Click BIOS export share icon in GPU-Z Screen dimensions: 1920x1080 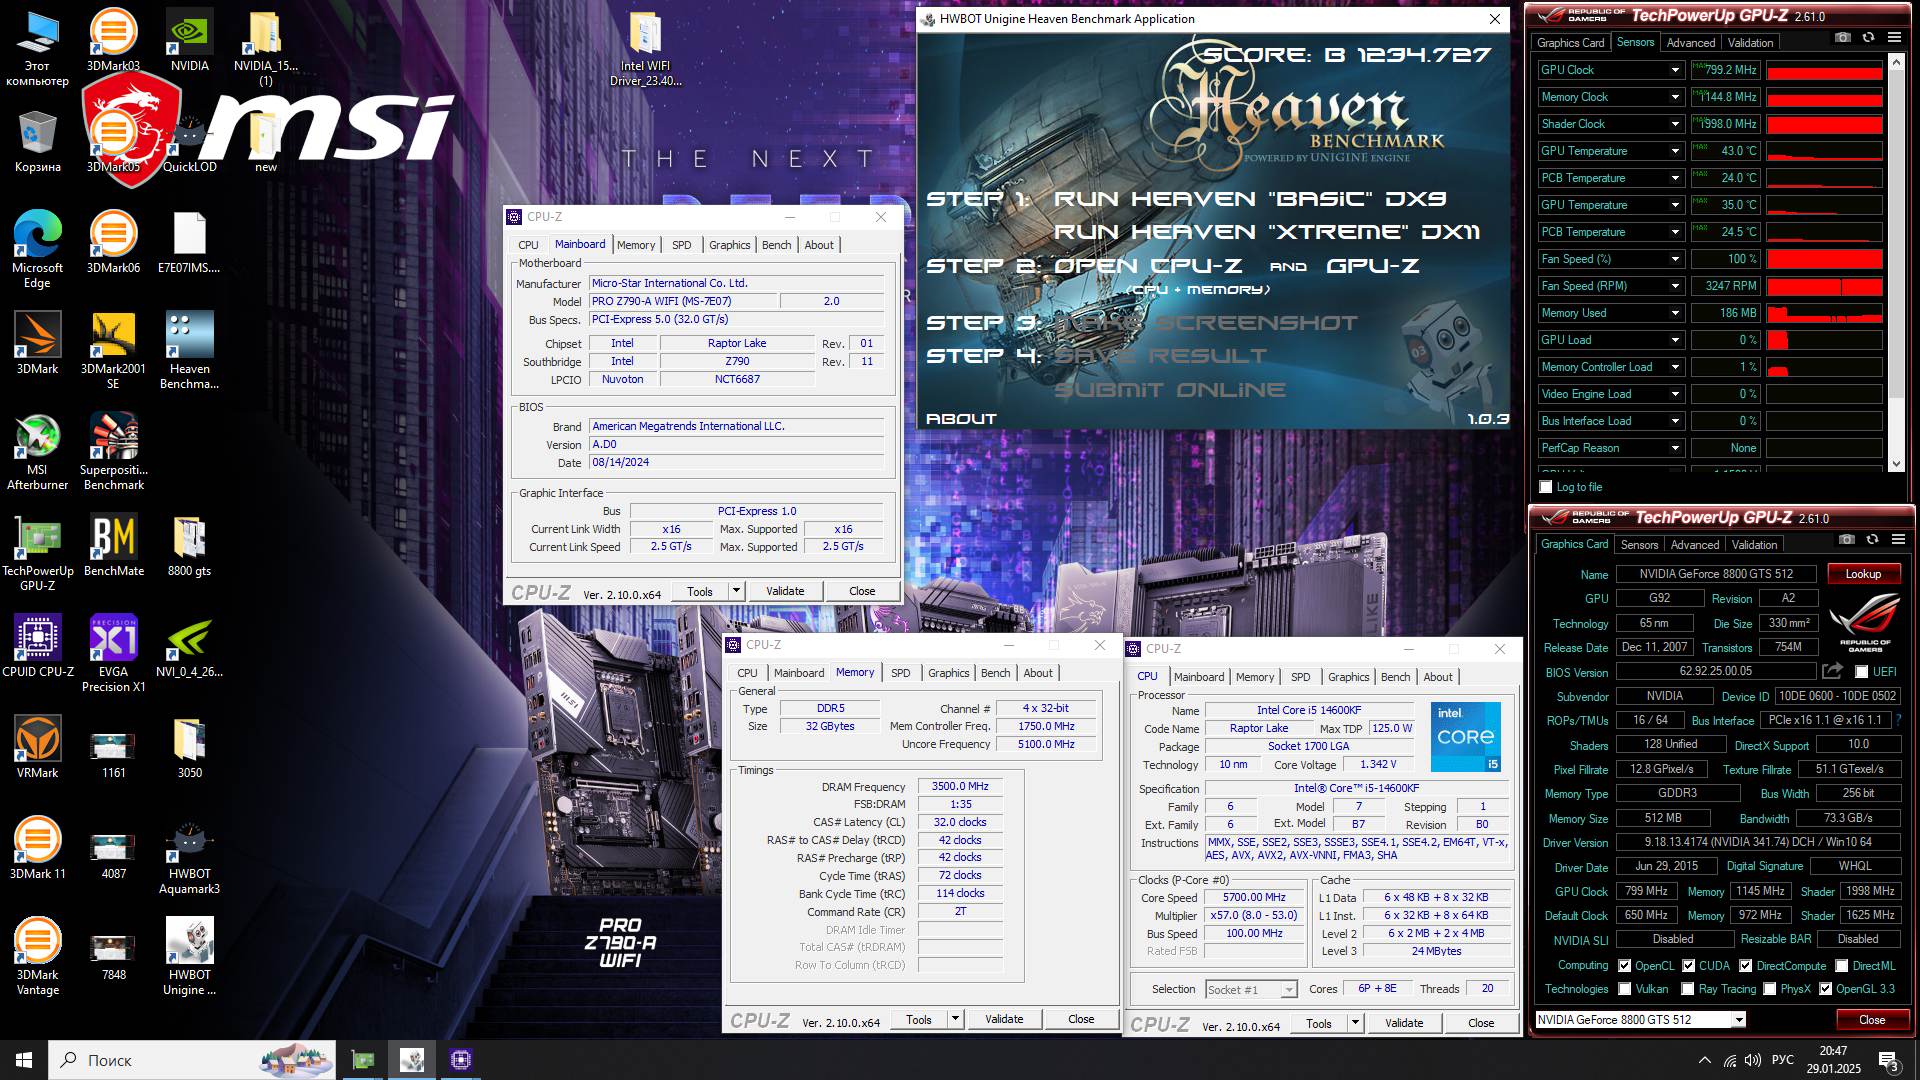1832,671
